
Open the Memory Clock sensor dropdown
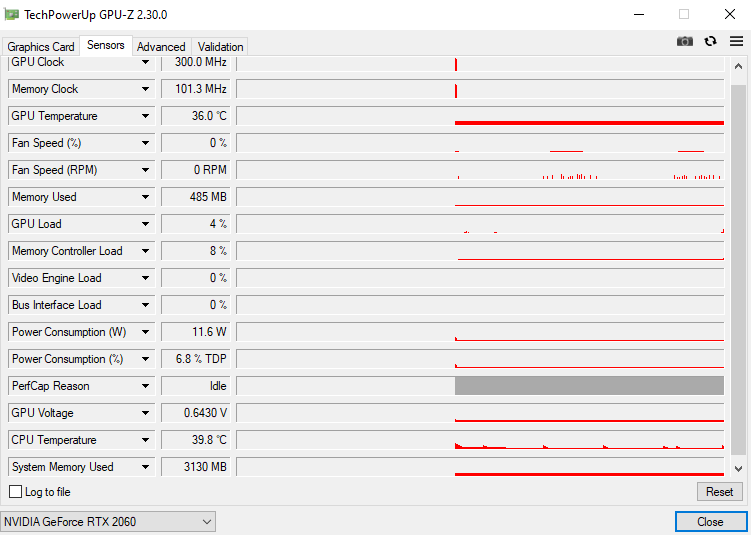[145, 89]
